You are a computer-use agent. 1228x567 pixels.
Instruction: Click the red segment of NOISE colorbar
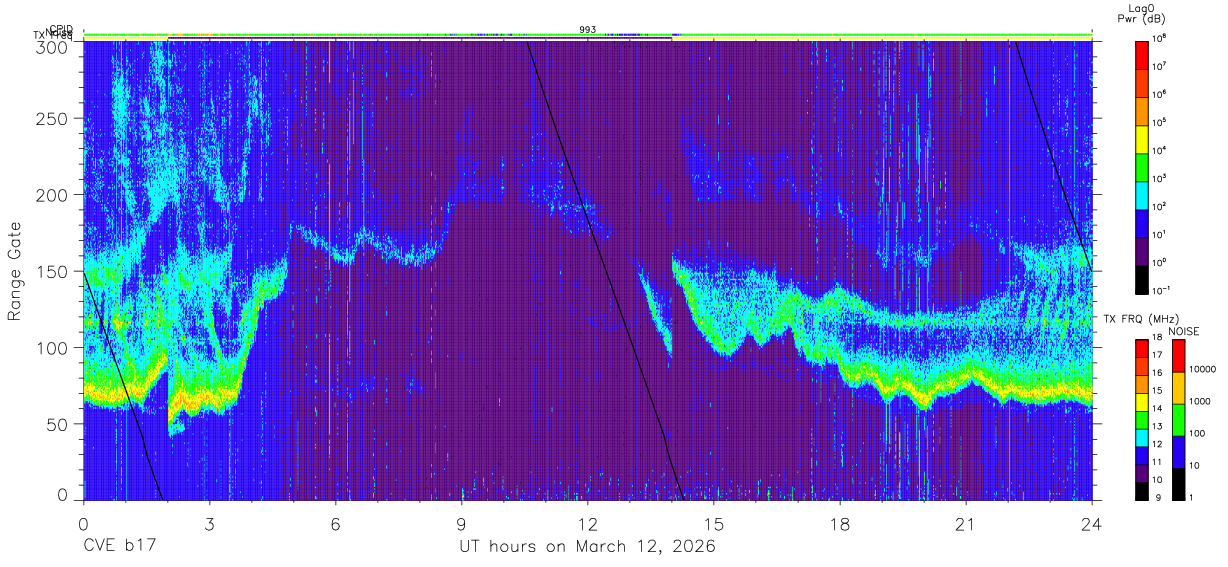(x=1178, y=354)
